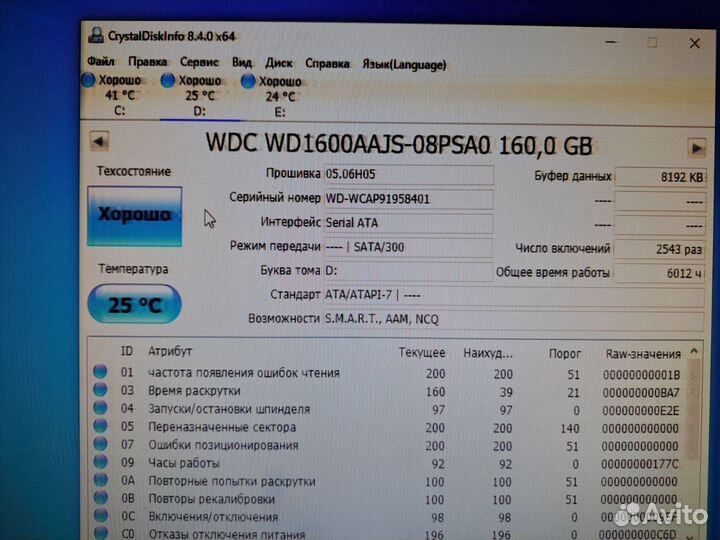Click the Атрибут column header
This screenshot has height=540, width=720.
[170, 352]
